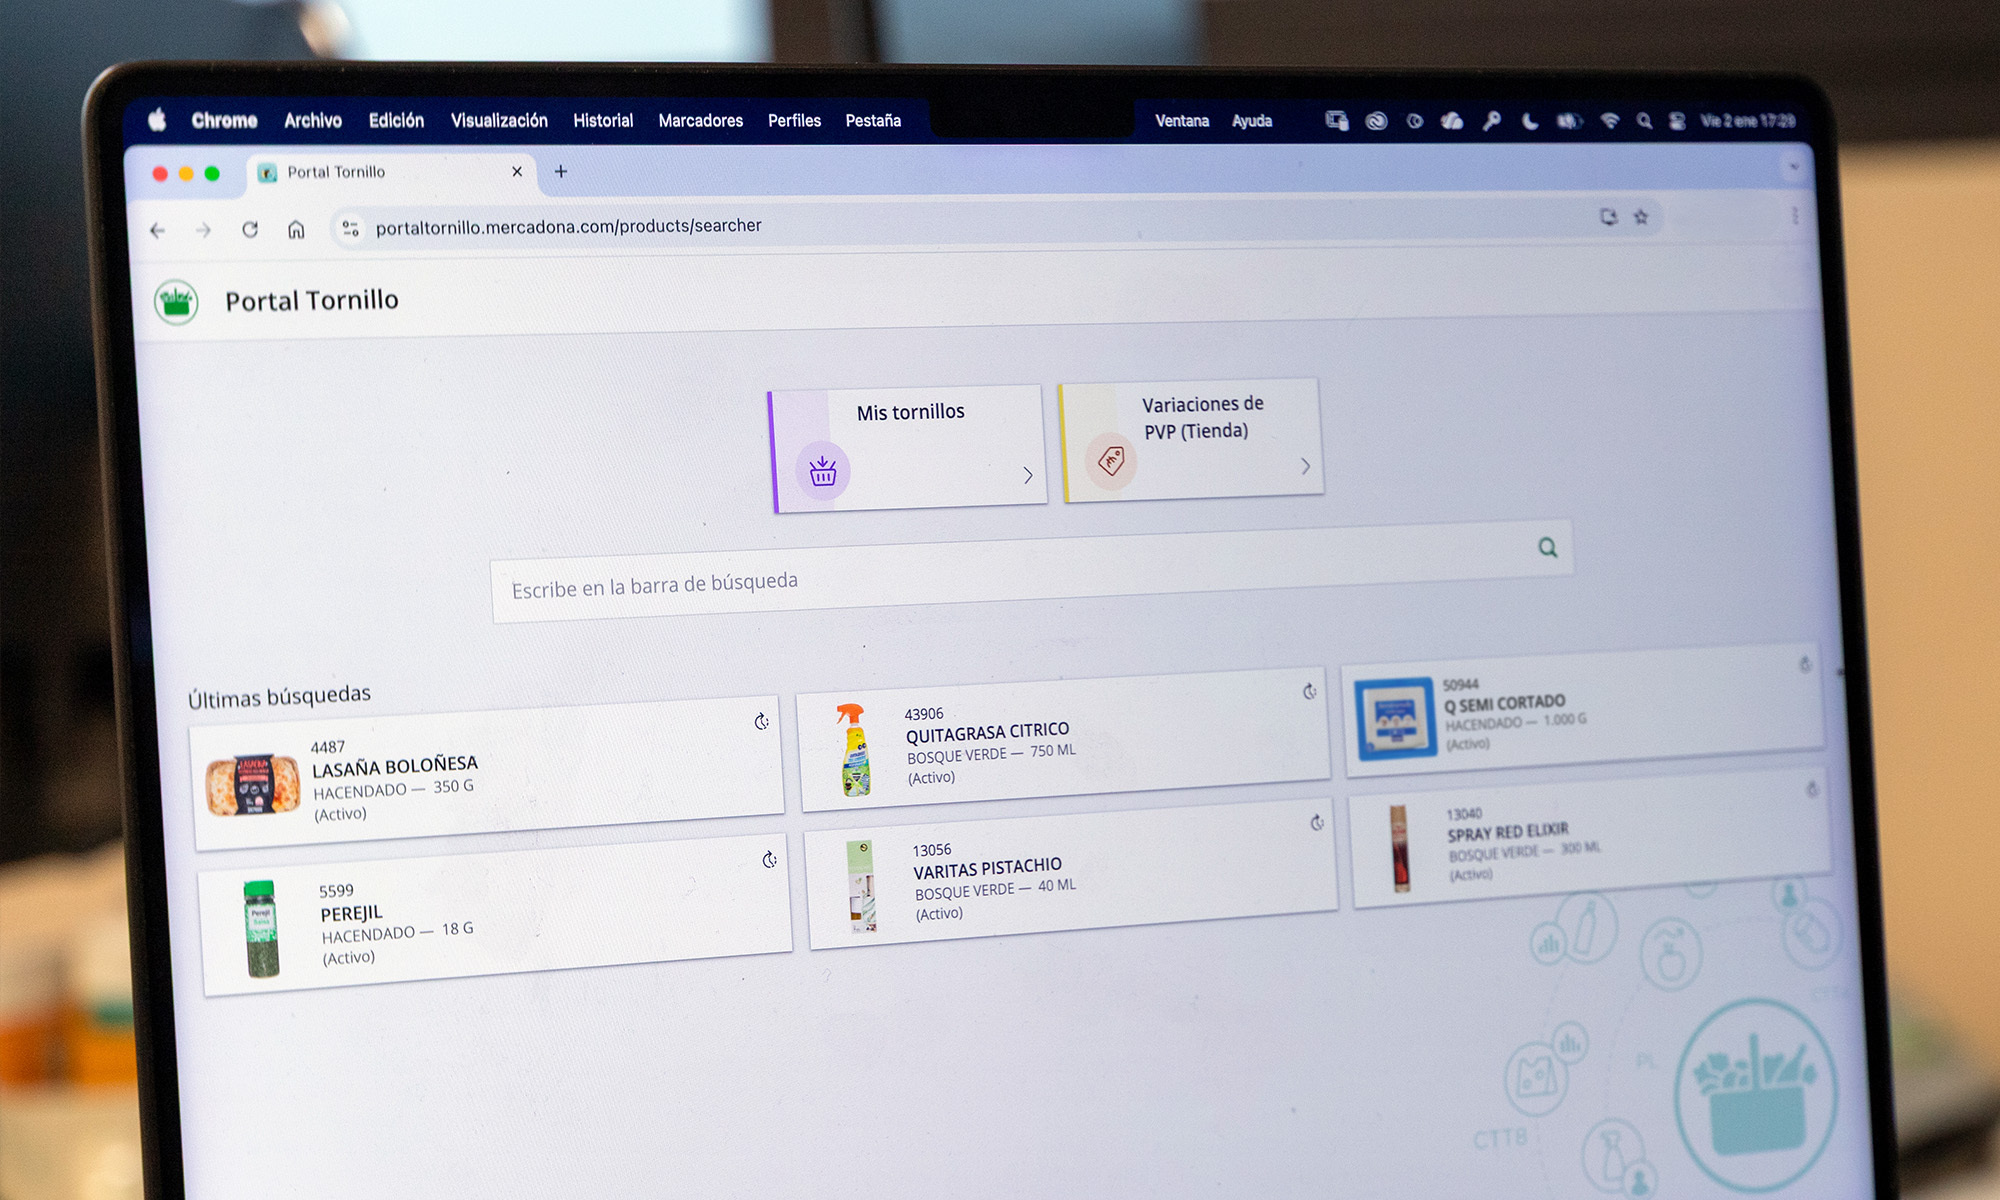Screen dimensions: 2000x1200
Task: Expand Variaciones de PVP with its chevron
Action: coord(1305,466)
